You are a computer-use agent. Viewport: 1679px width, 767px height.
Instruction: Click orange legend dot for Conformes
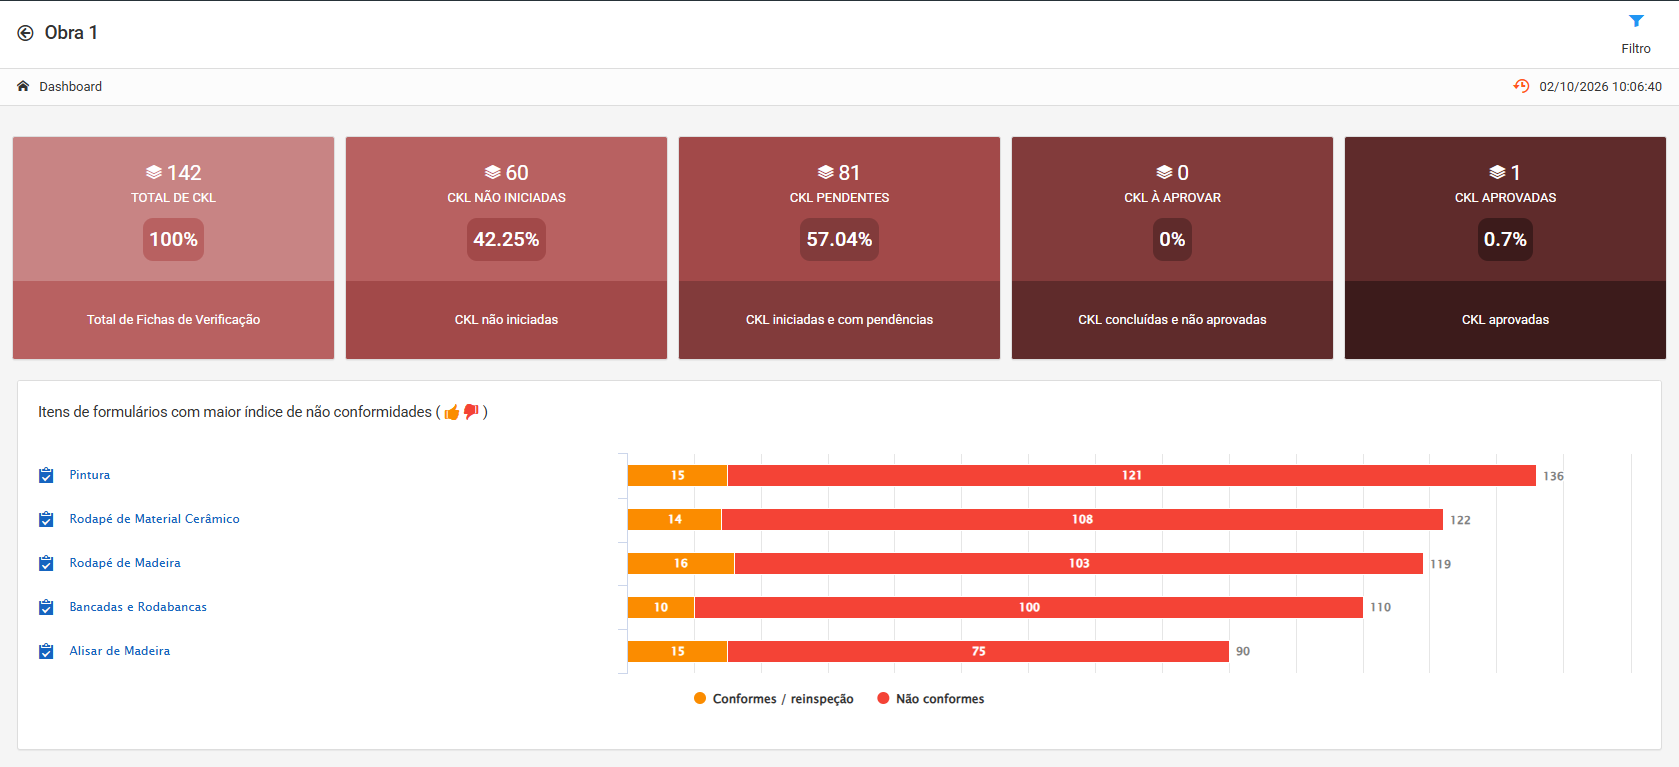(700, 698)
